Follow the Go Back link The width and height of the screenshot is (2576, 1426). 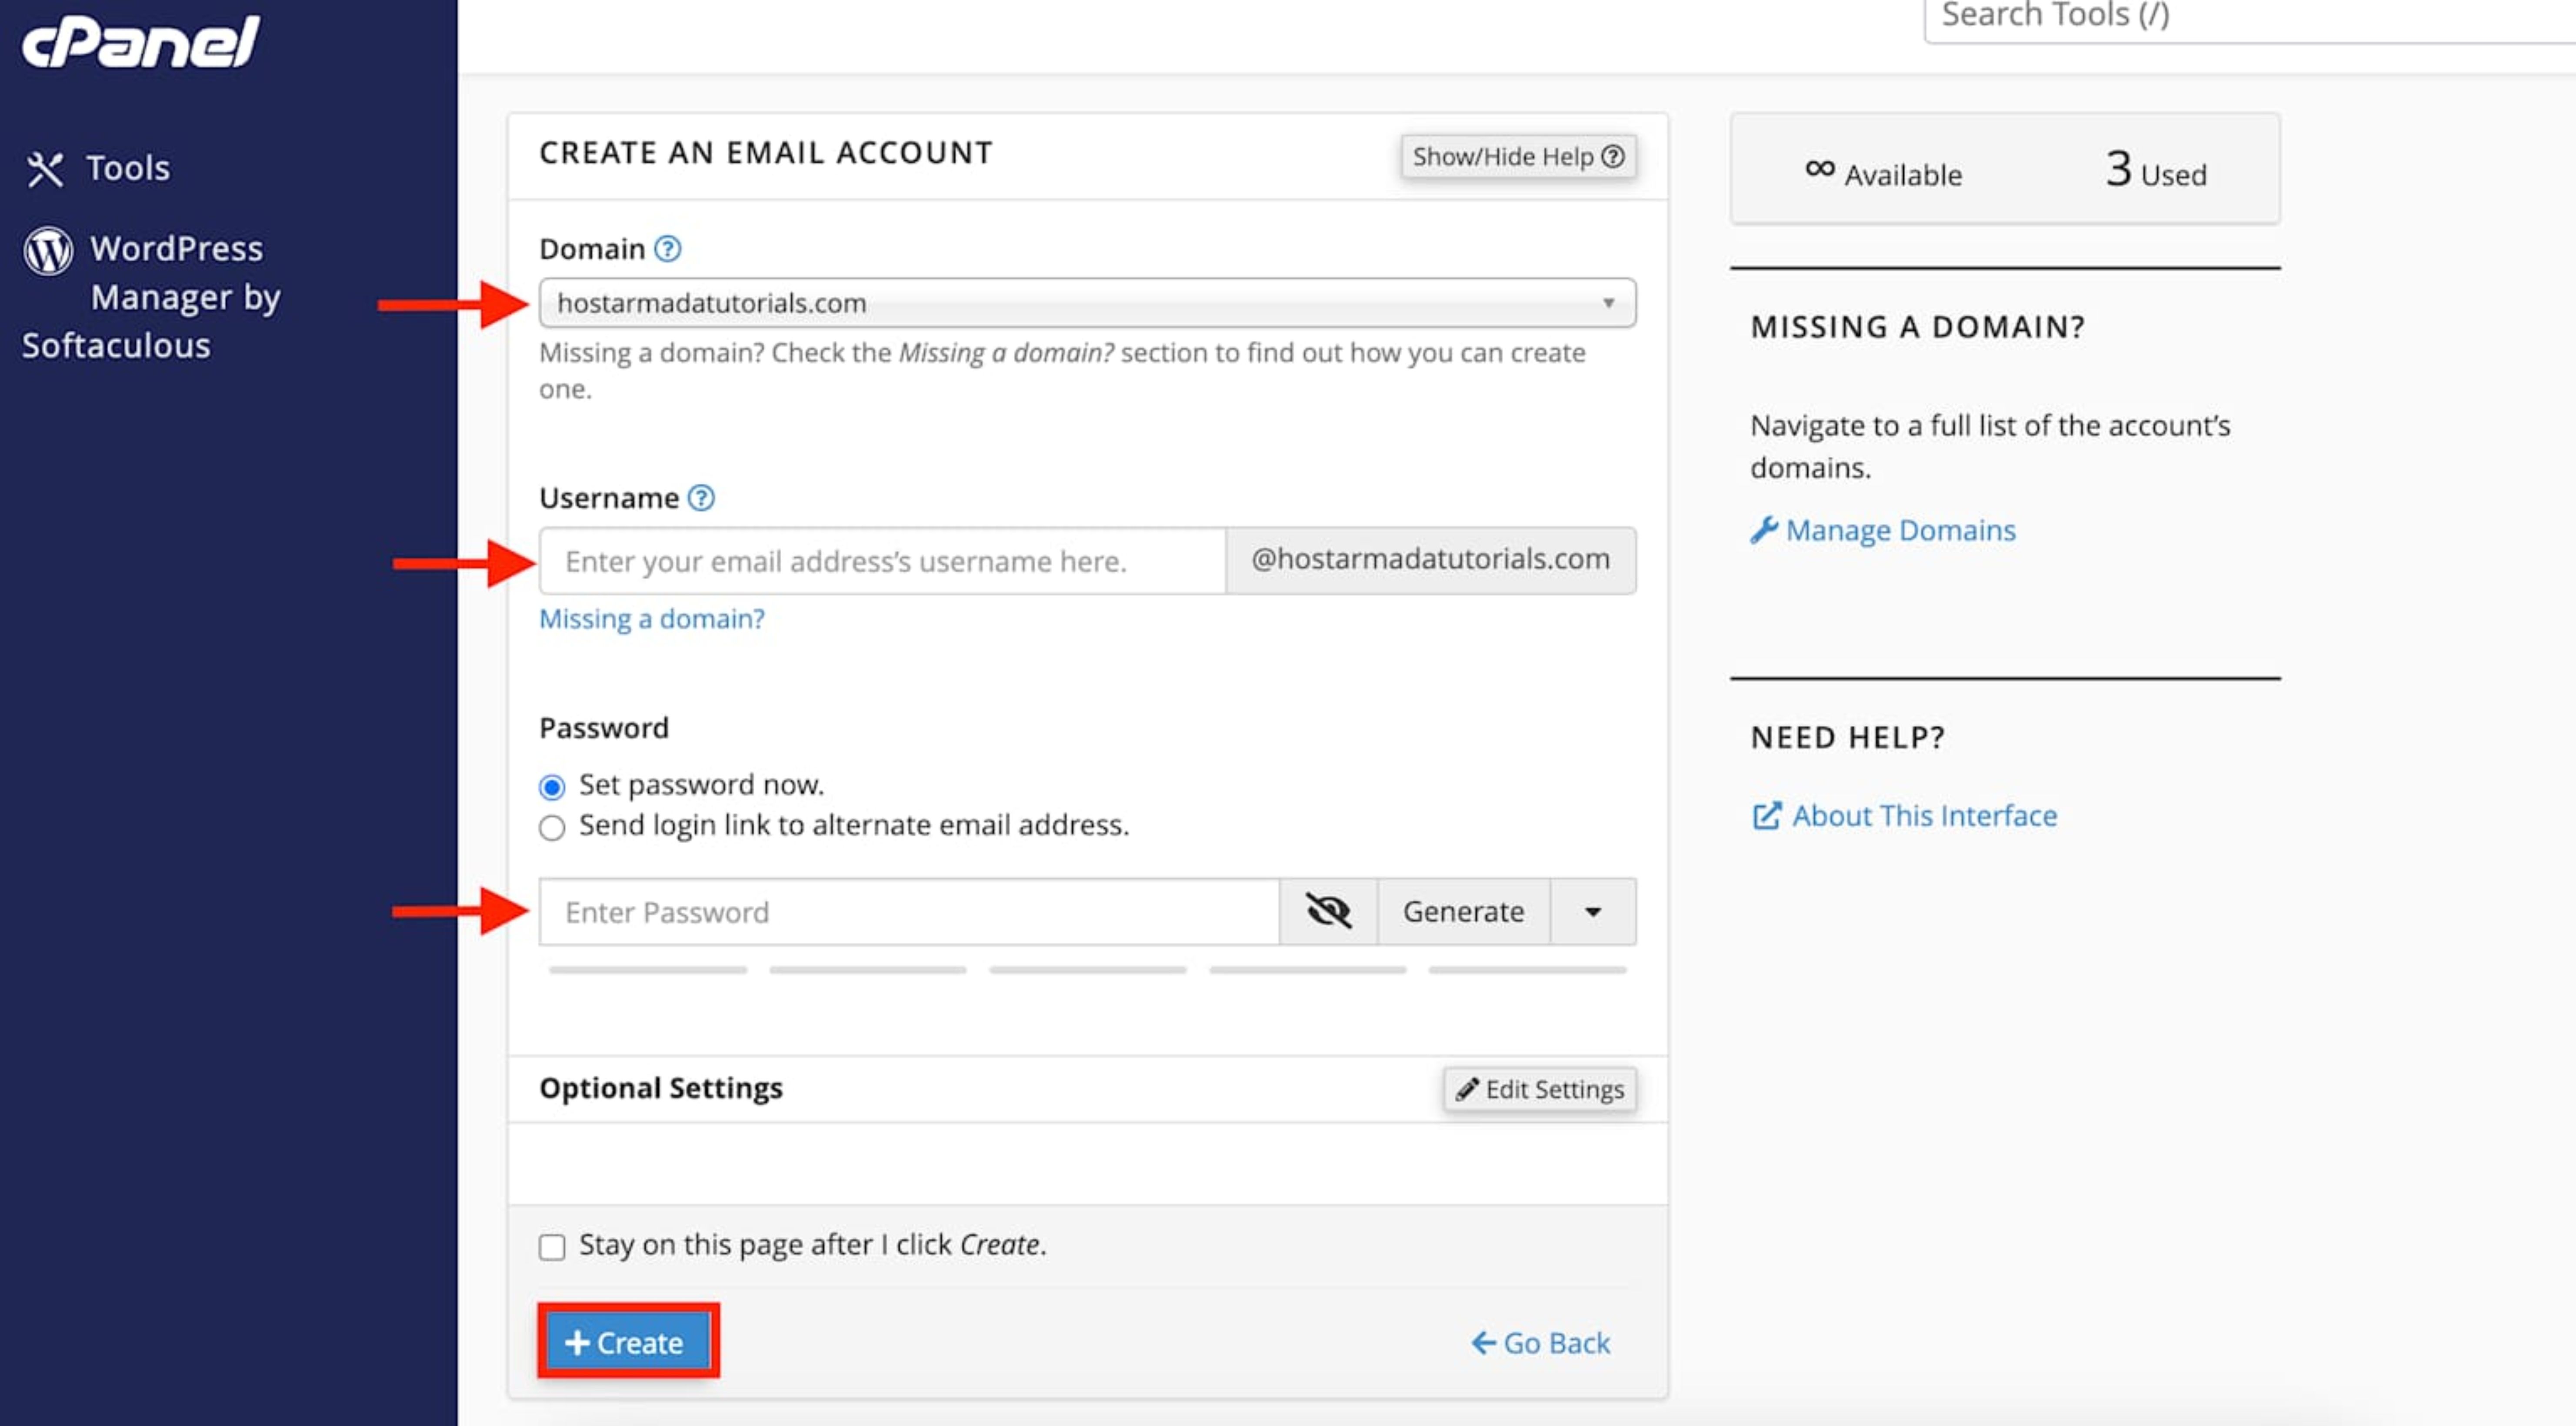coord(1540,1342)
